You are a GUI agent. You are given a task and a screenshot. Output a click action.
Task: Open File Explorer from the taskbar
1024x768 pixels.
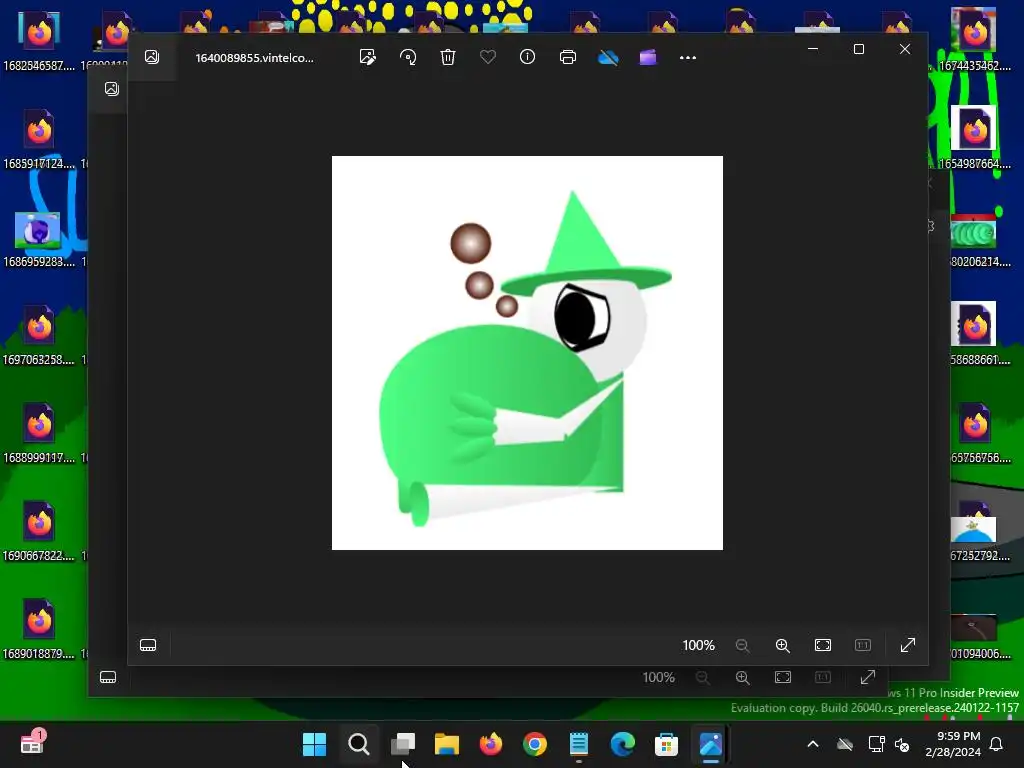[x=447, y=744]
